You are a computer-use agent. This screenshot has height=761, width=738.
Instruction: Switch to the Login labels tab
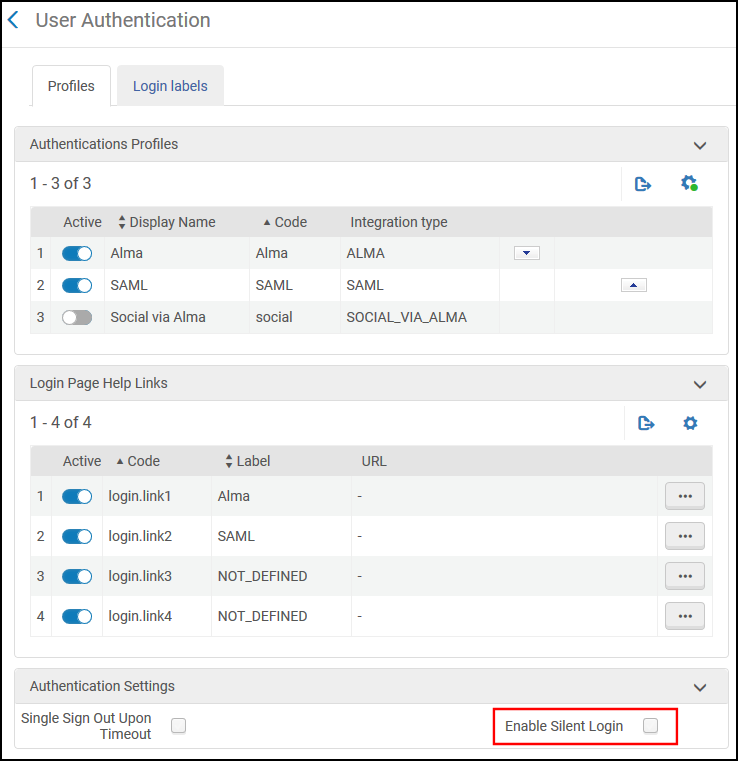(170, 86)
